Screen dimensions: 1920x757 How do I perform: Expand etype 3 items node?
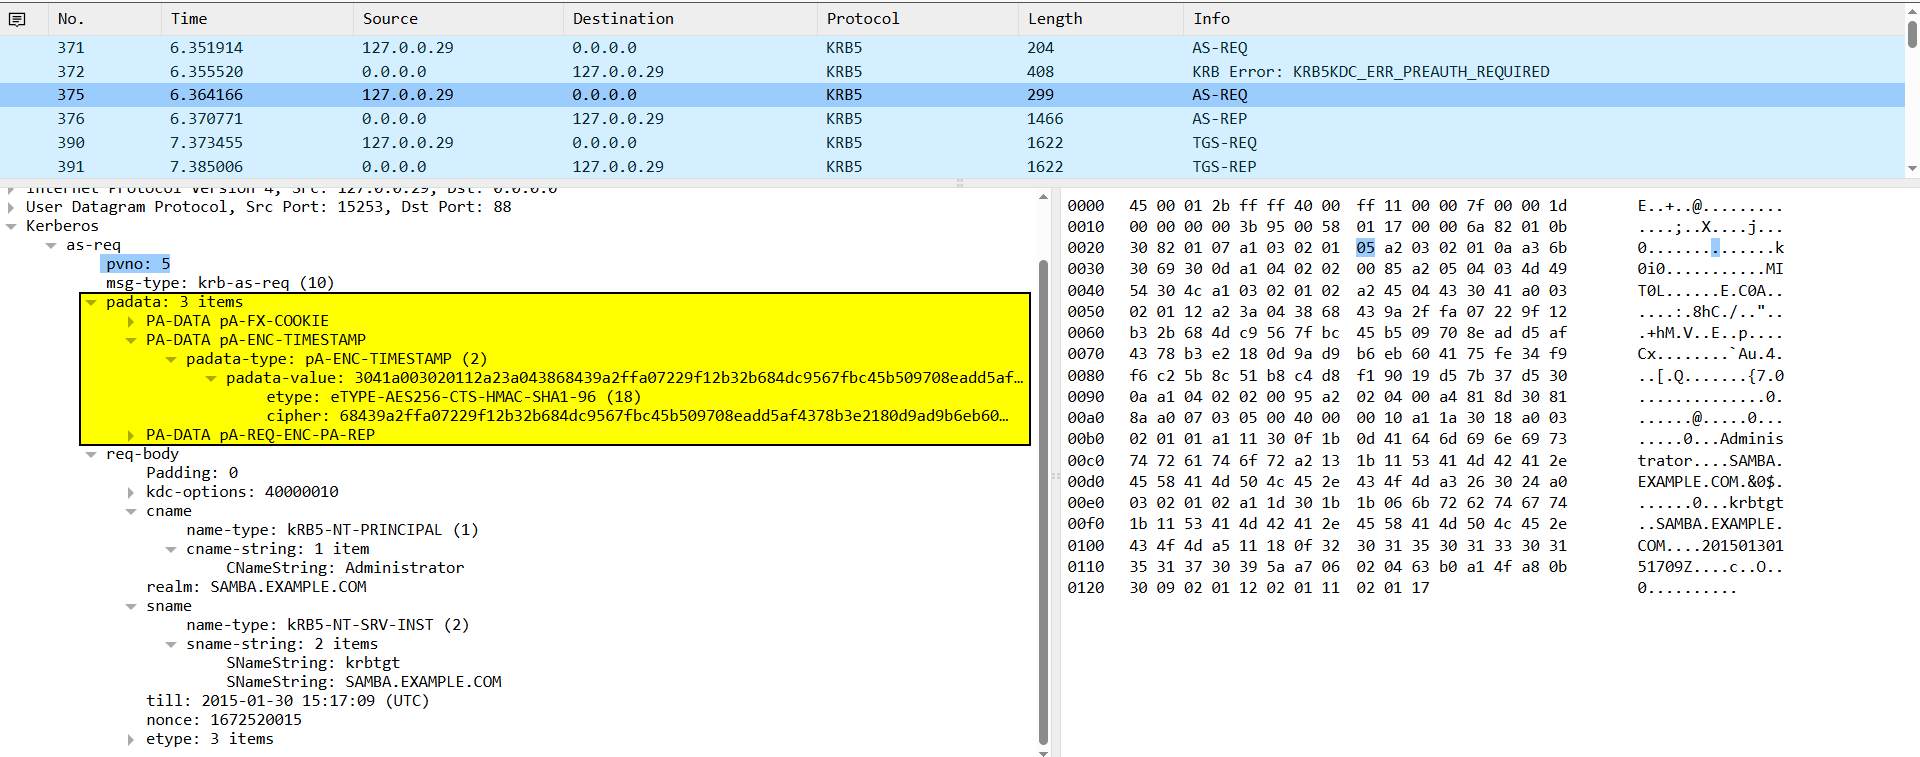pos(131,739)
